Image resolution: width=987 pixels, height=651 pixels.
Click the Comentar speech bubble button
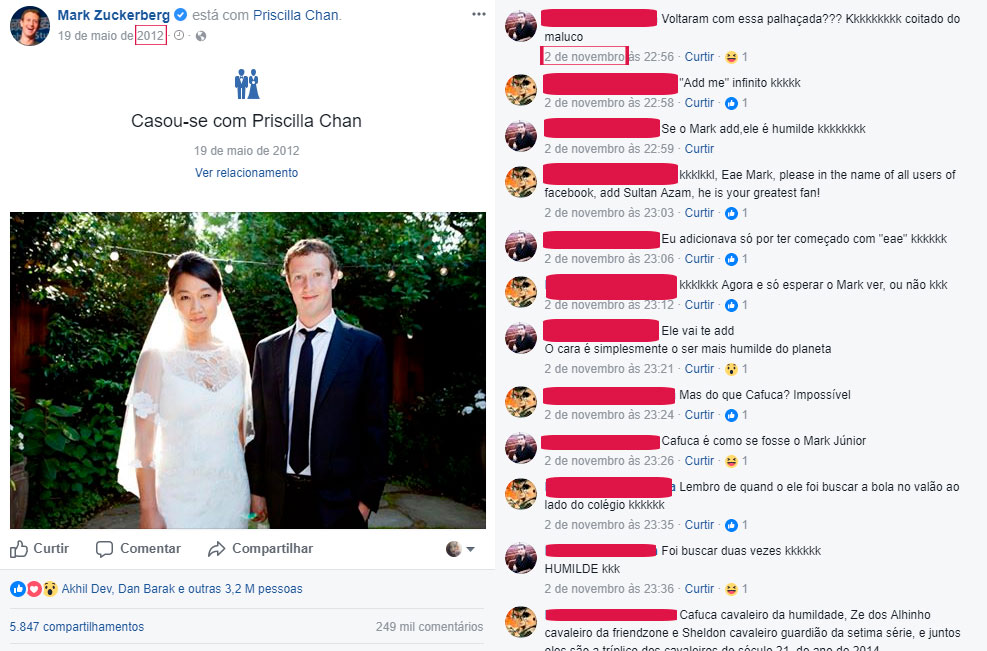(138, 549)
